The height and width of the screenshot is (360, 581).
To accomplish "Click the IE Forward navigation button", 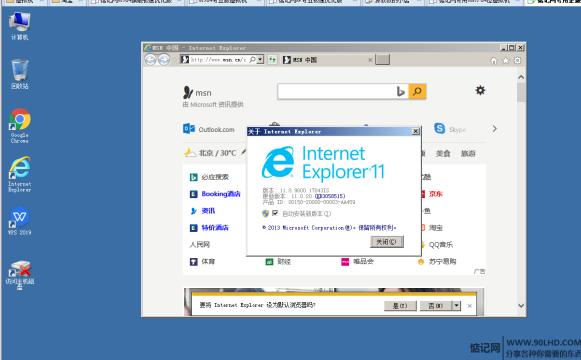I will coord(164,60).
